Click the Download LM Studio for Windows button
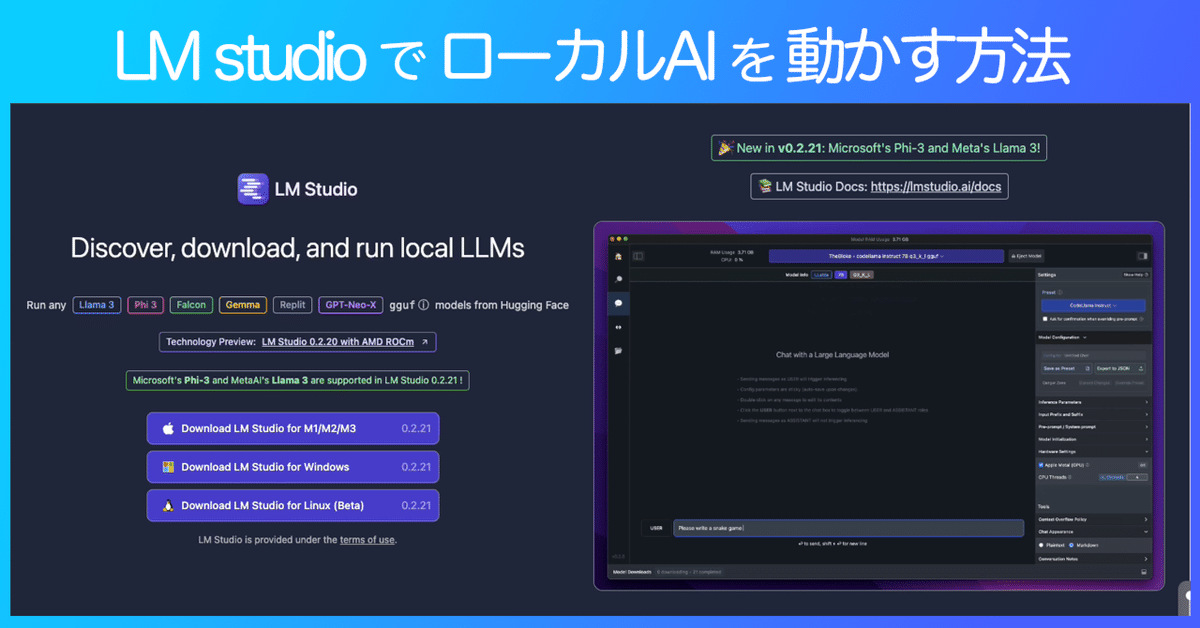The width and height of the screenshot is (1200, 628). pyautogui.click(x=292, y=466)
